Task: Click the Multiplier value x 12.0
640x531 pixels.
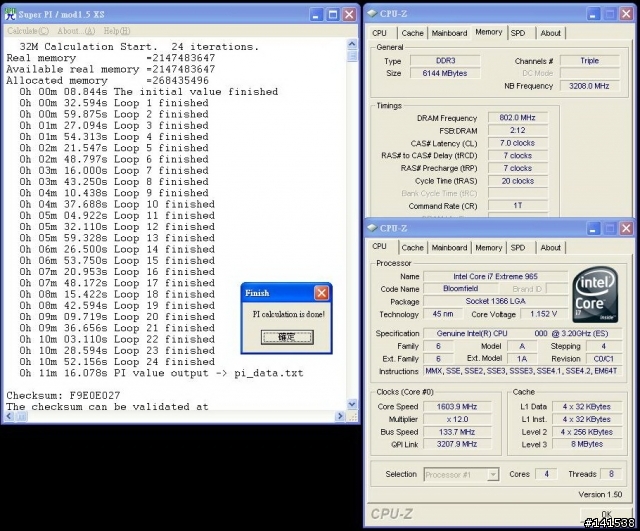Action: pos(457,419)
